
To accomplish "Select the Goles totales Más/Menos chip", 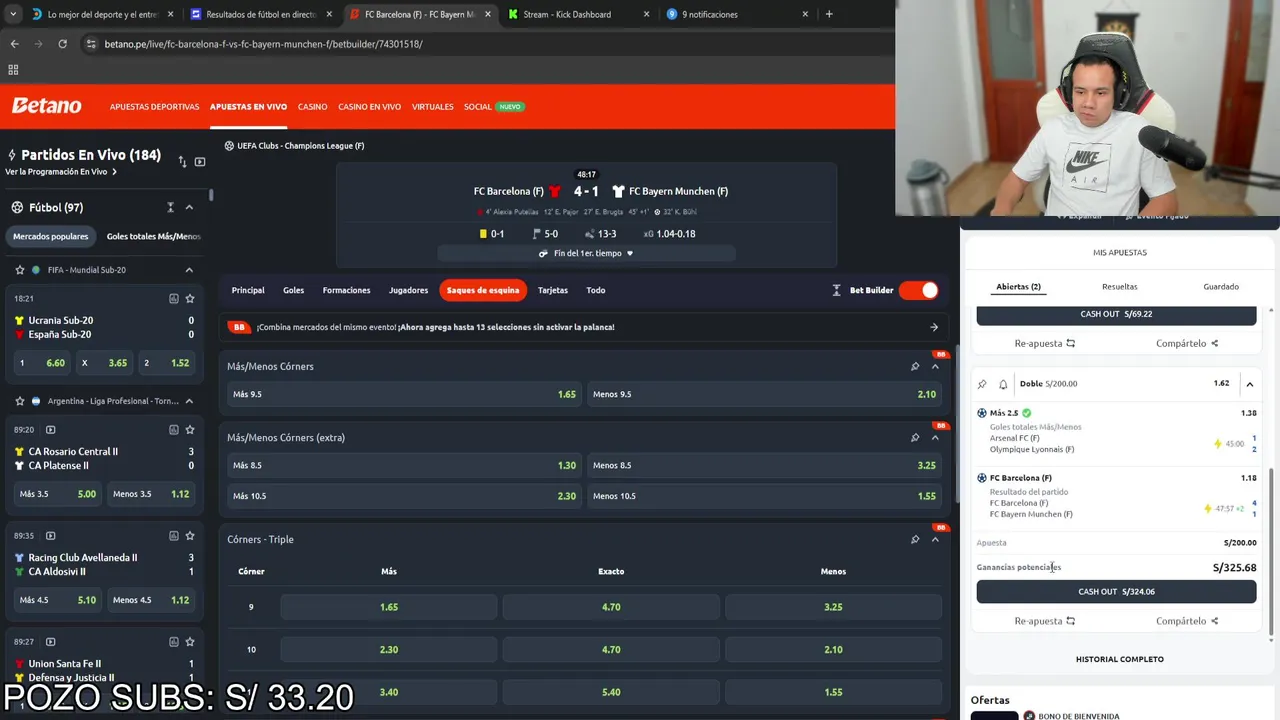I will point(153,236).
